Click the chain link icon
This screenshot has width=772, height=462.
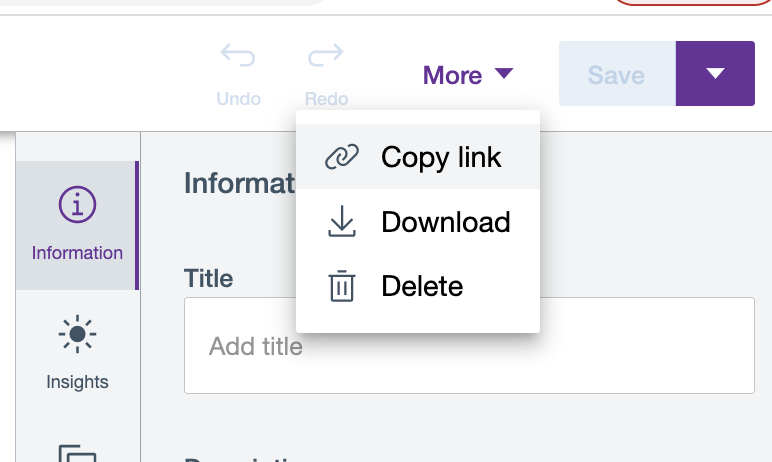[342, 157]
